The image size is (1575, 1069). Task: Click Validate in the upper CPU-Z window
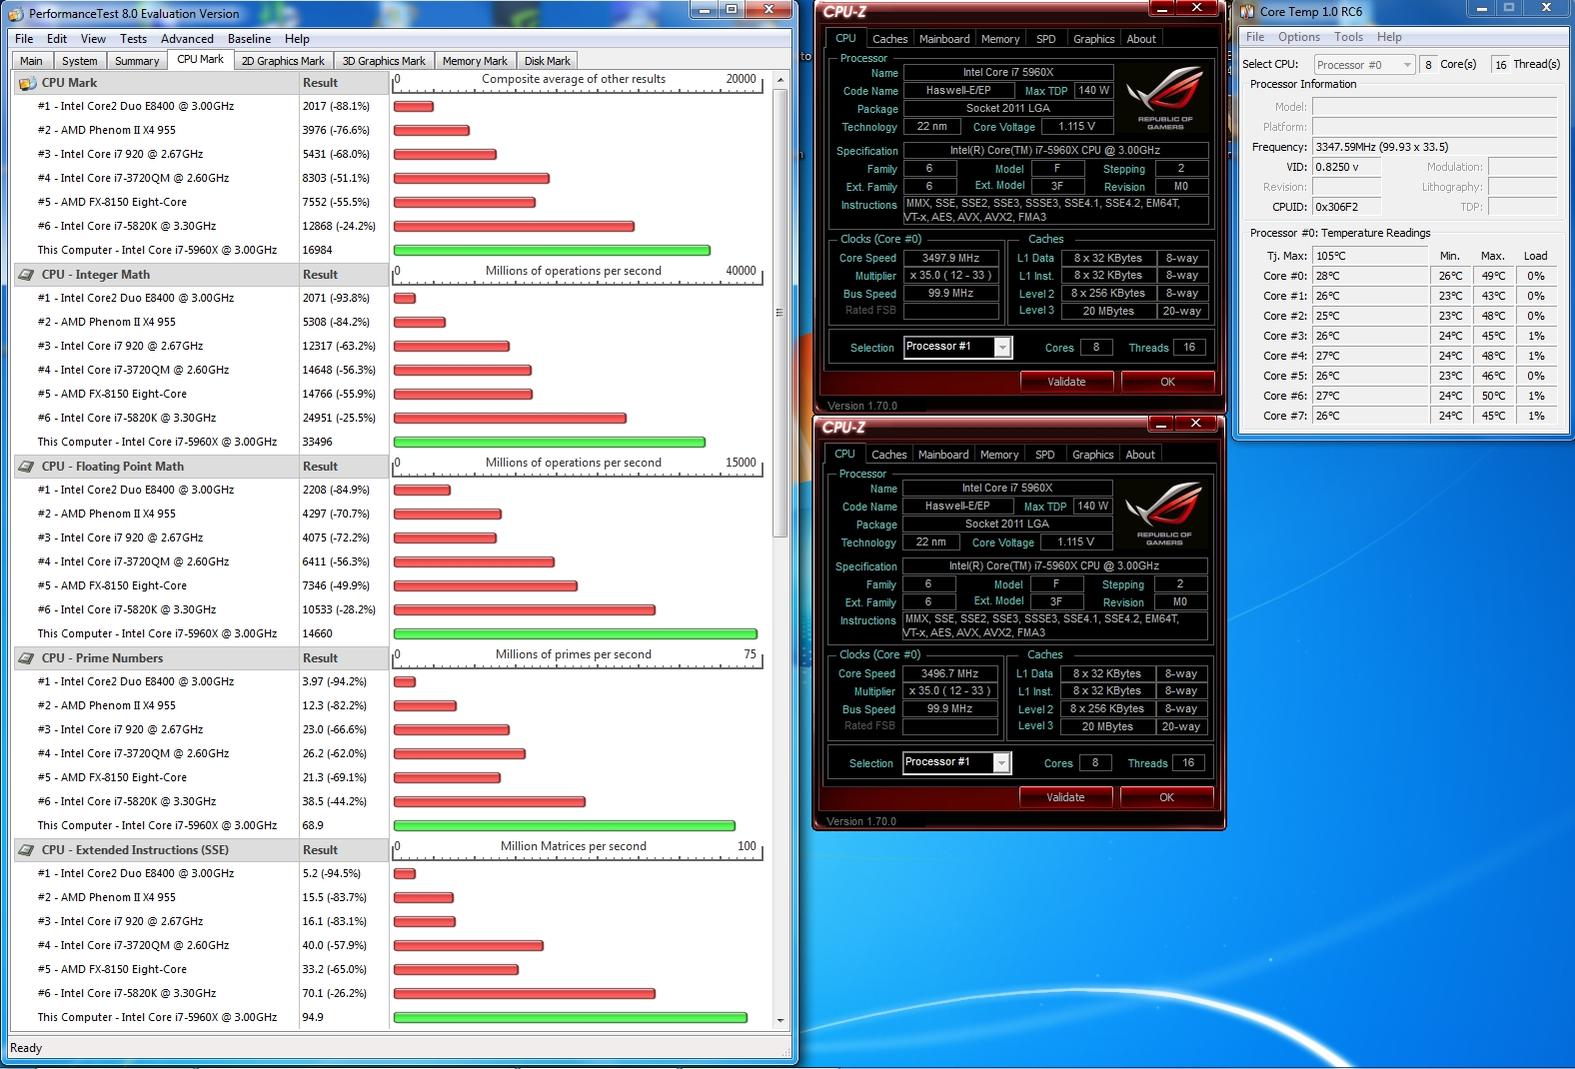(x=1066, y=382)
